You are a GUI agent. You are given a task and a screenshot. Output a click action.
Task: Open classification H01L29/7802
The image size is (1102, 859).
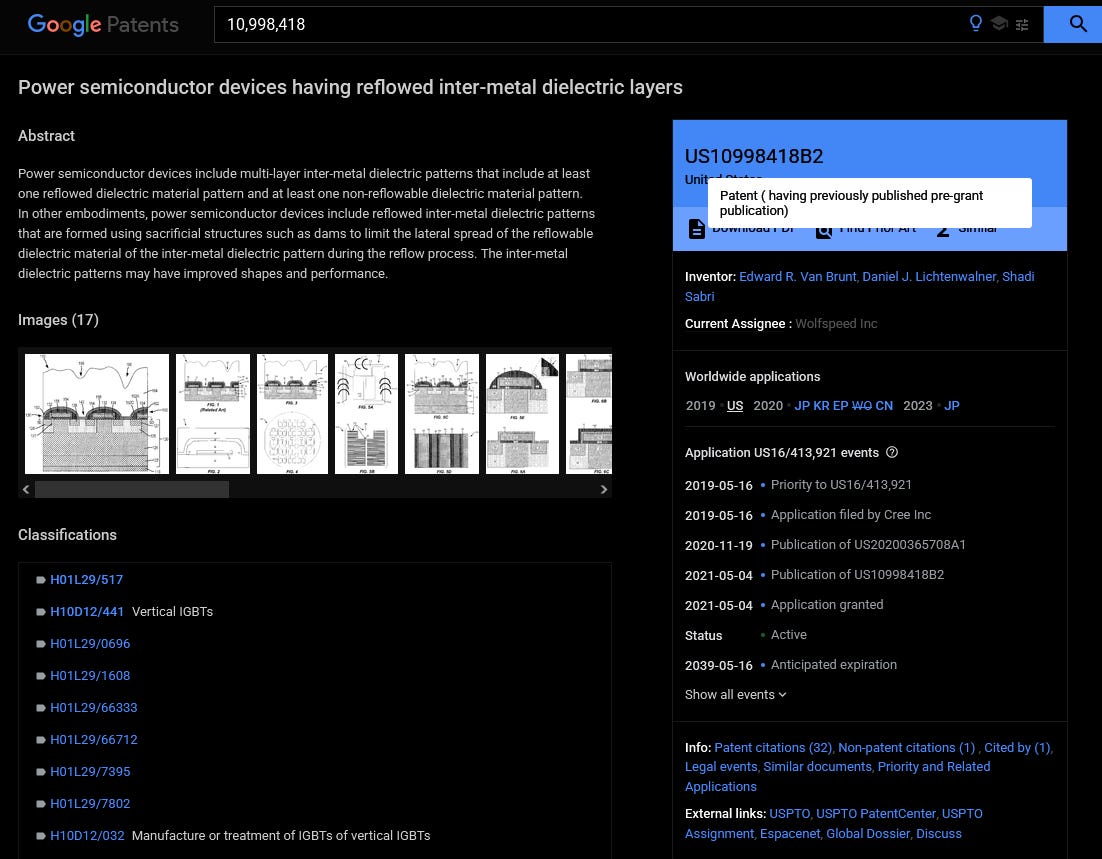90,804
